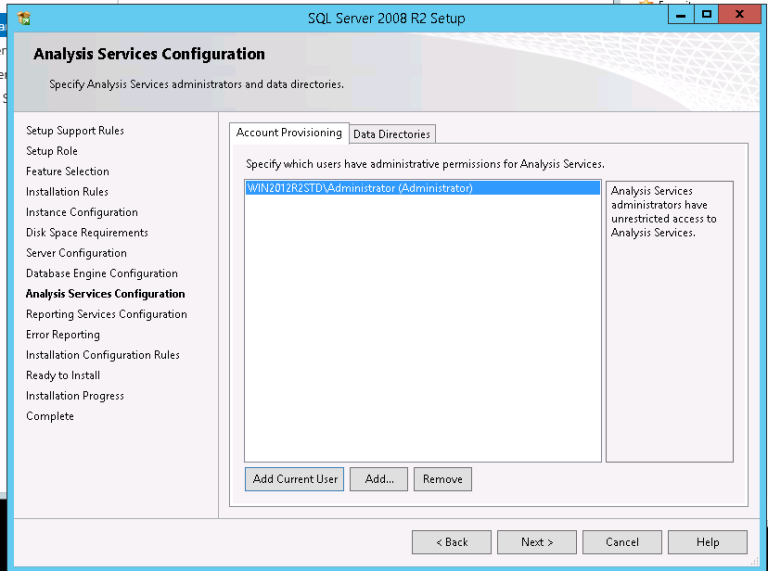Minimize the setup window
This screenshot has height=571, width=768.
point(681,15)
